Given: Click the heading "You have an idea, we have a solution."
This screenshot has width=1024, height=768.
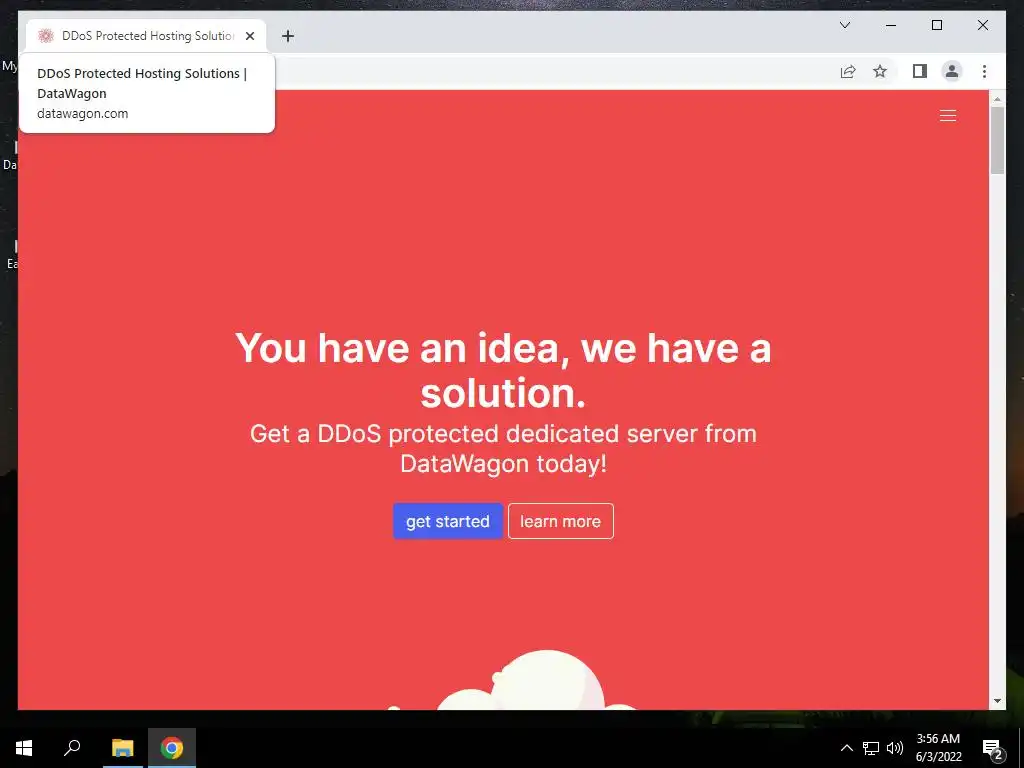Looking at the screenshot, I should coord(503,370).
